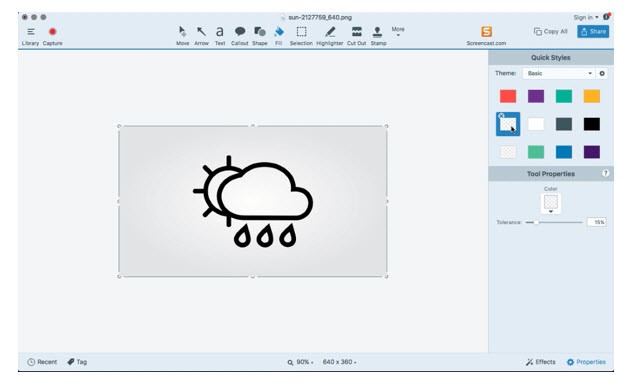The image size is (624, 389).
Task: Toggle the Effects panel
Action: 540,362
